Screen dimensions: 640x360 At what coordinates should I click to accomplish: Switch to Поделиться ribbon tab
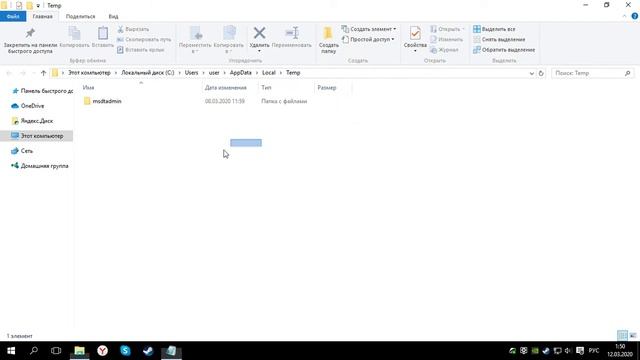click(80, 16)
